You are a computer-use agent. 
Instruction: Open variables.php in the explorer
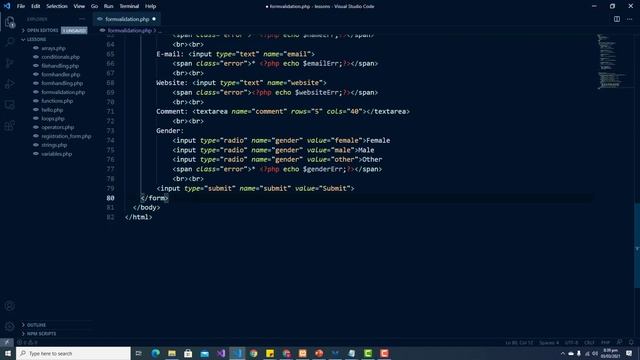click(x=56, y=154)
